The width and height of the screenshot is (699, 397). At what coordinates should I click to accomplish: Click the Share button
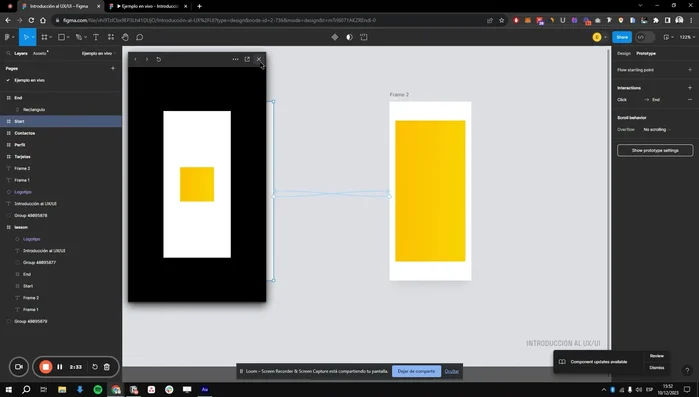tap(622, 37)
